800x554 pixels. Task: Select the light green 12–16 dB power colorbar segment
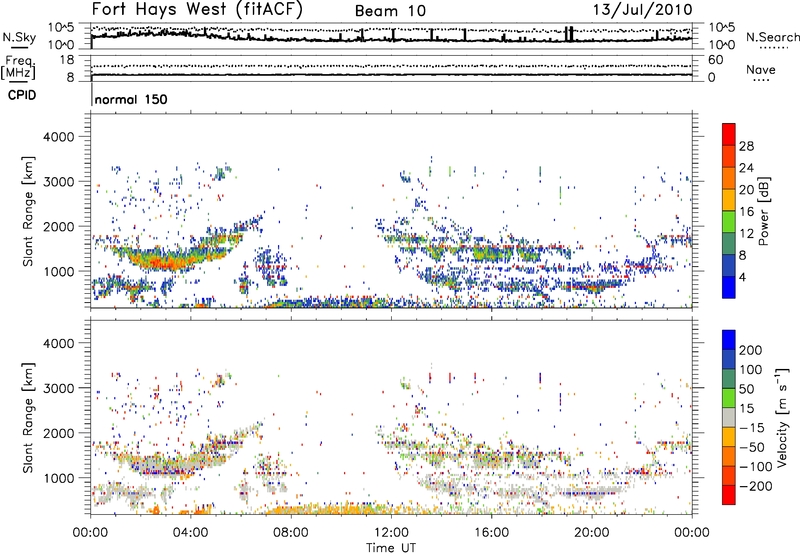[x=729, y=221]
